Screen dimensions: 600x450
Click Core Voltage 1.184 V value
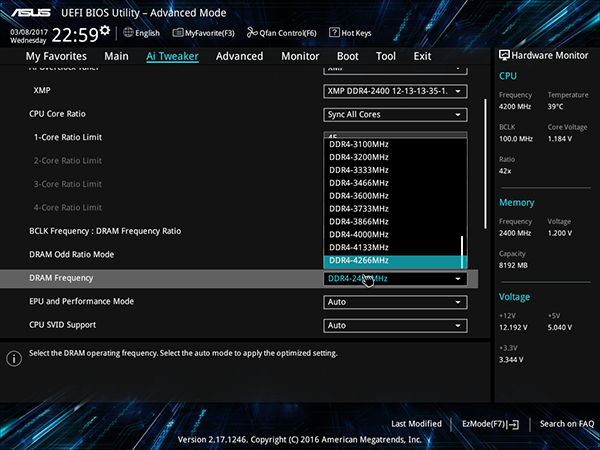560,139
